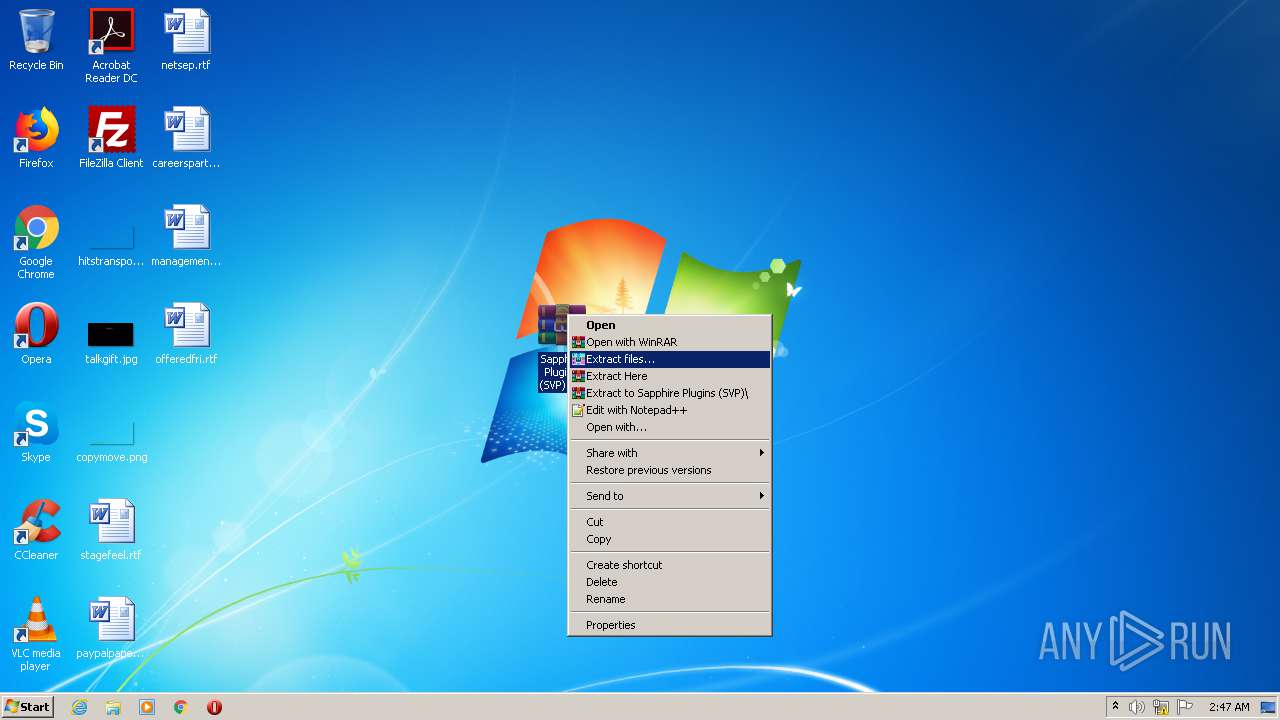Open Properties from context menu
The image size is (1280, 720).
pyautogui.click(x=669, y=625)
